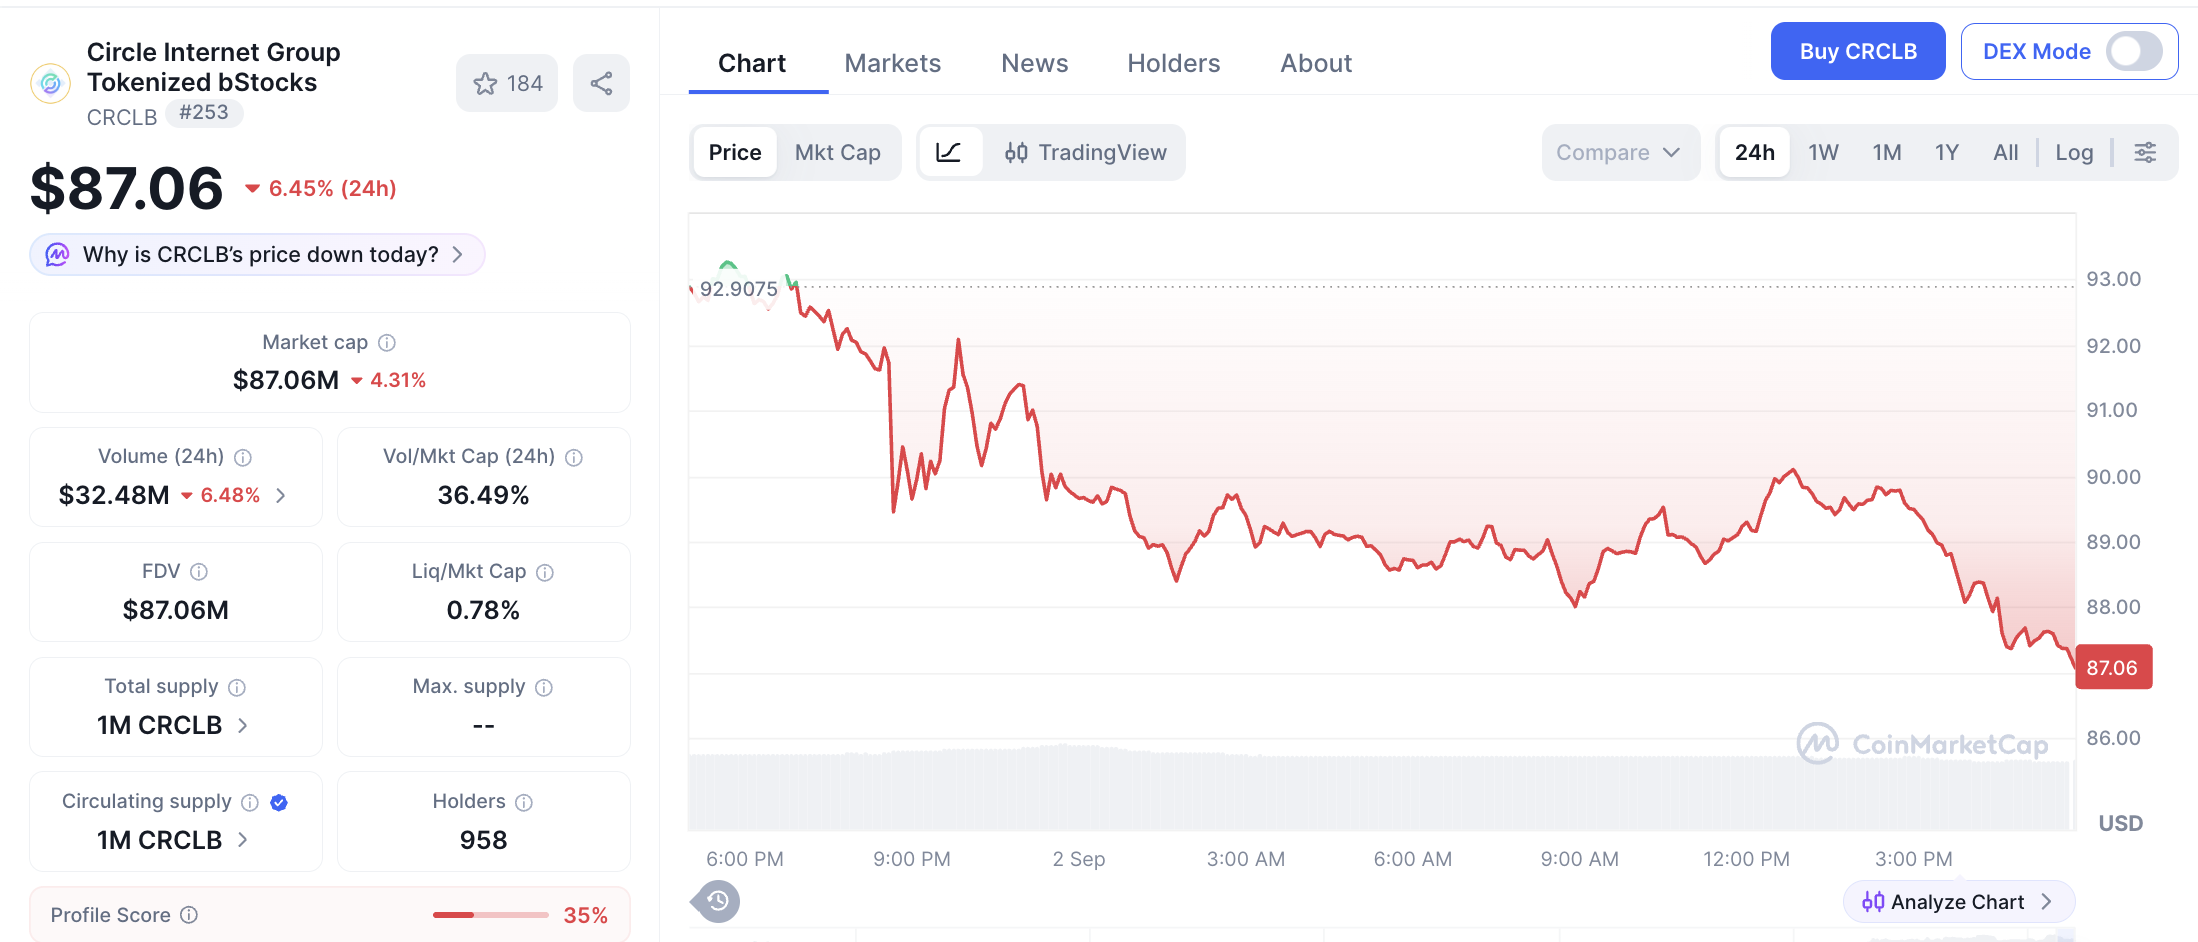Viewport: 2198px width, 942px height.
Task: Add CRCLB to watchlist using star icon
Action: click(x=506, y=83)
